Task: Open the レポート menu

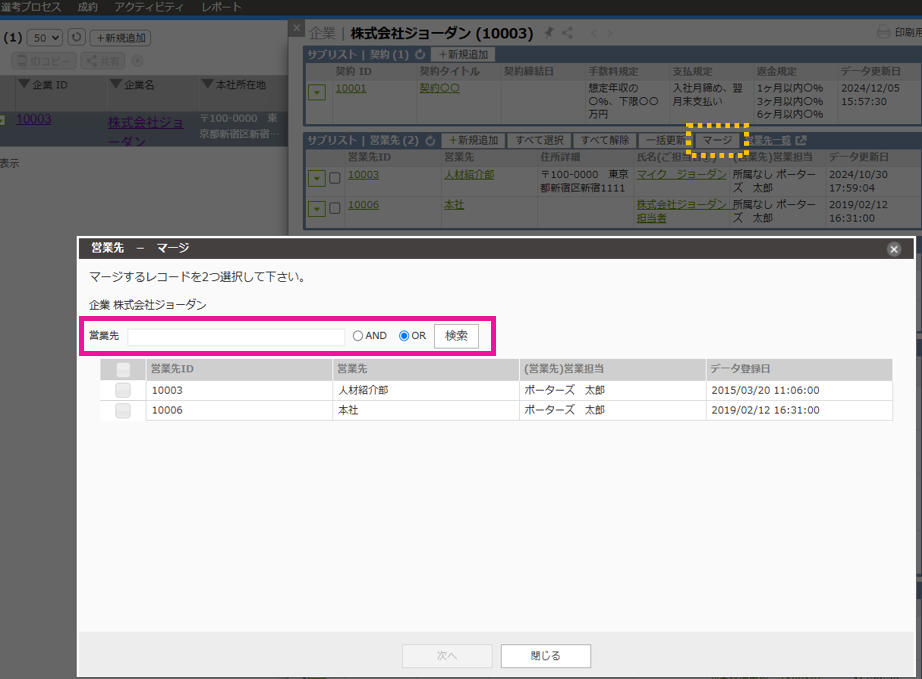Action: pyautogui.click(x=221, y=7)
